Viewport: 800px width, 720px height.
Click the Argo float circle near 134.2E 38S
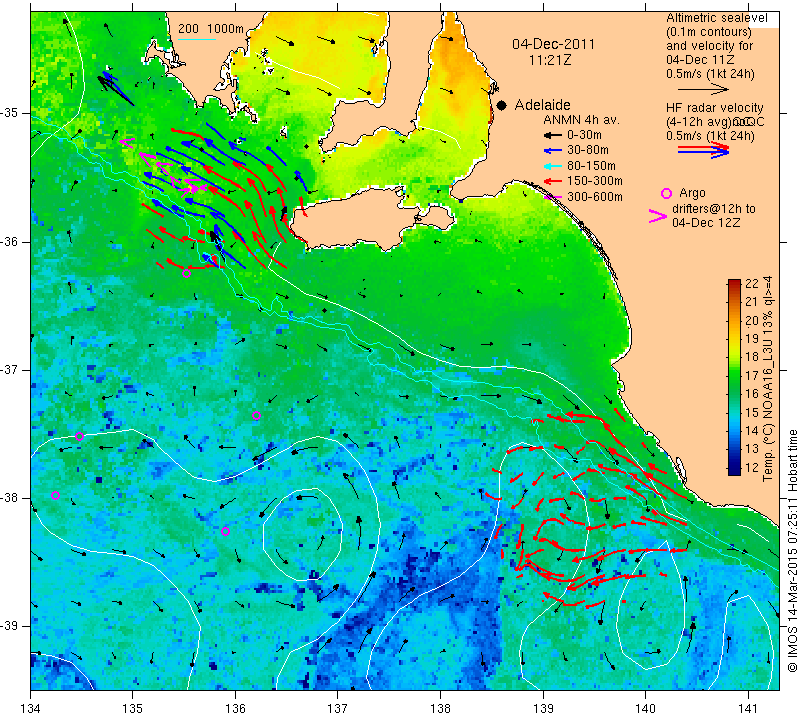[x=56, y=495]
